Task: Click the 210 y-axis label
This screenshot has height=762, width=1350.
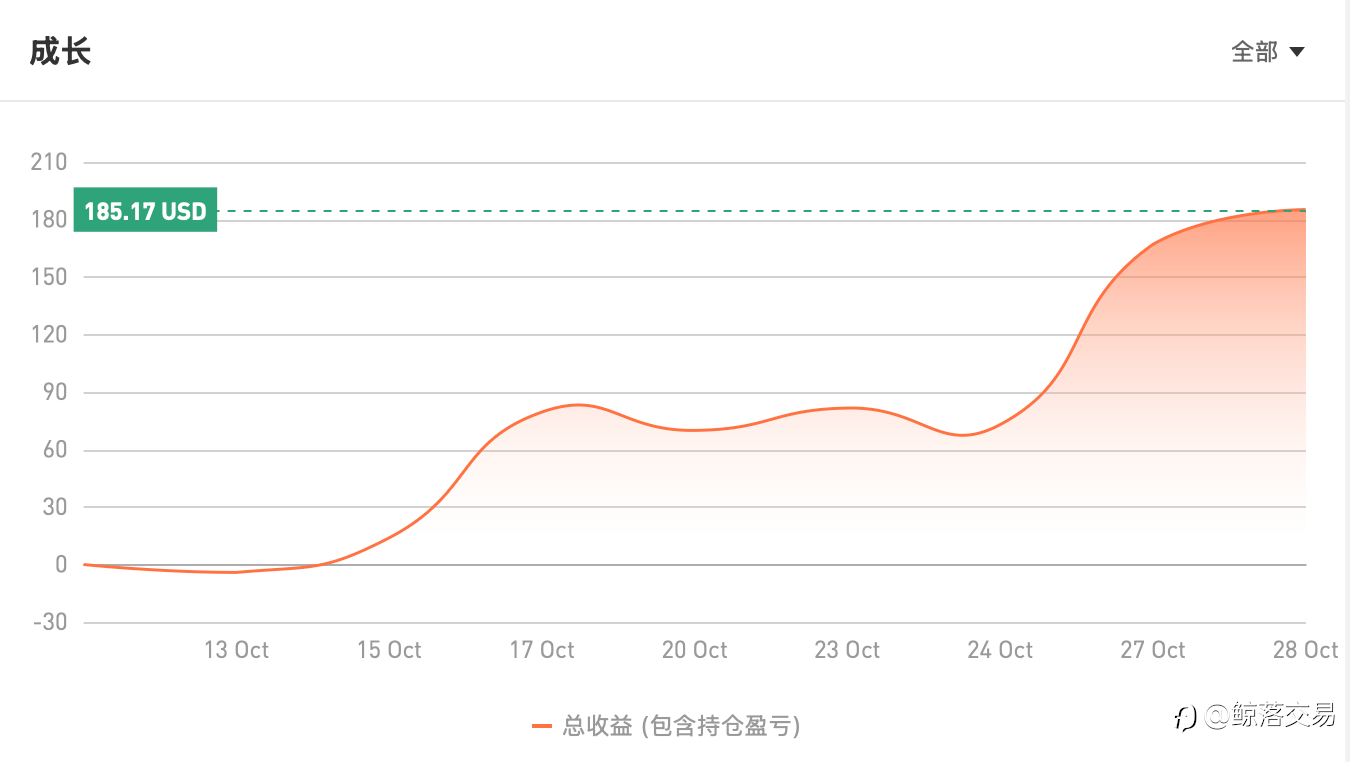Action: click(x=49, y=162)
